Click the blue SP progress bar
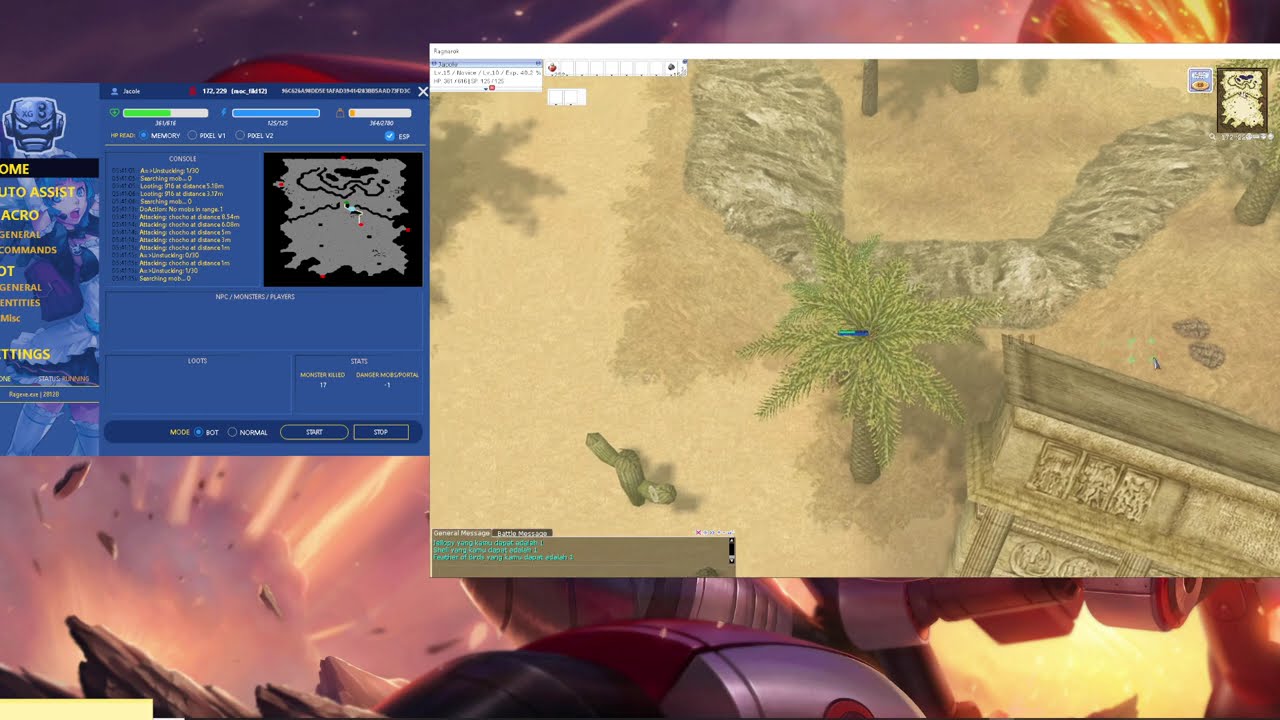Viewport: 1280px width, 720px height. click(276, 113)
